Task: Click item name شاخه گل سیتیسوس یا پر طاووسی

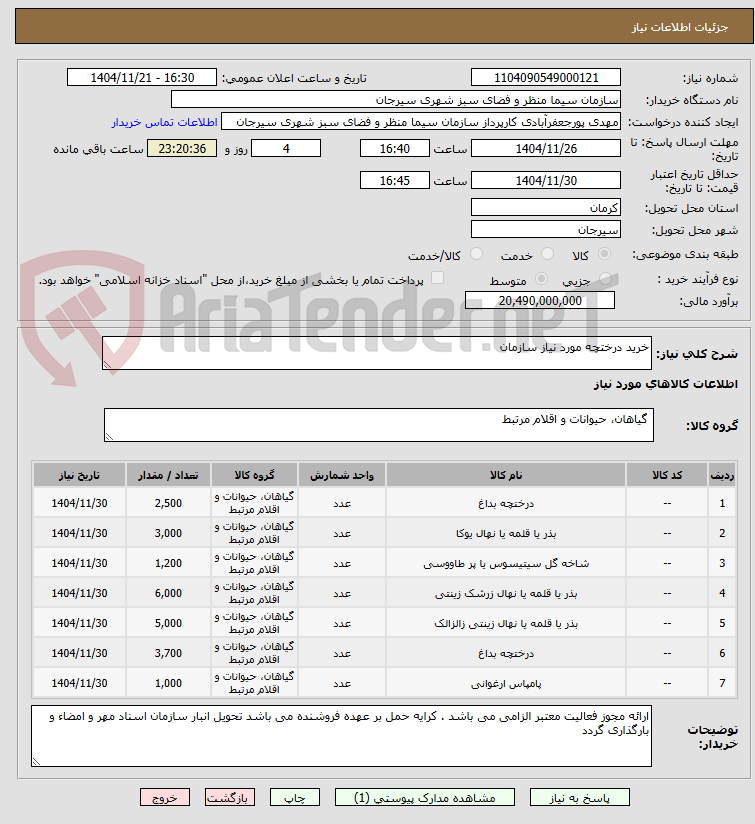Action: click(x=505, y=563)
